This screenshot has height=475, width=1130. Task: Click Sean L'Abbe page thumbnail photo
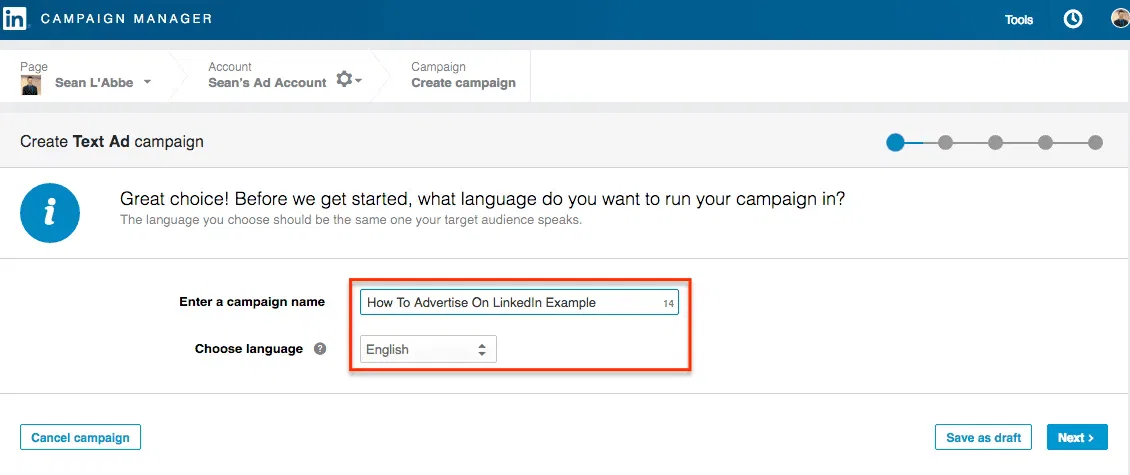(x=30, y=85)
